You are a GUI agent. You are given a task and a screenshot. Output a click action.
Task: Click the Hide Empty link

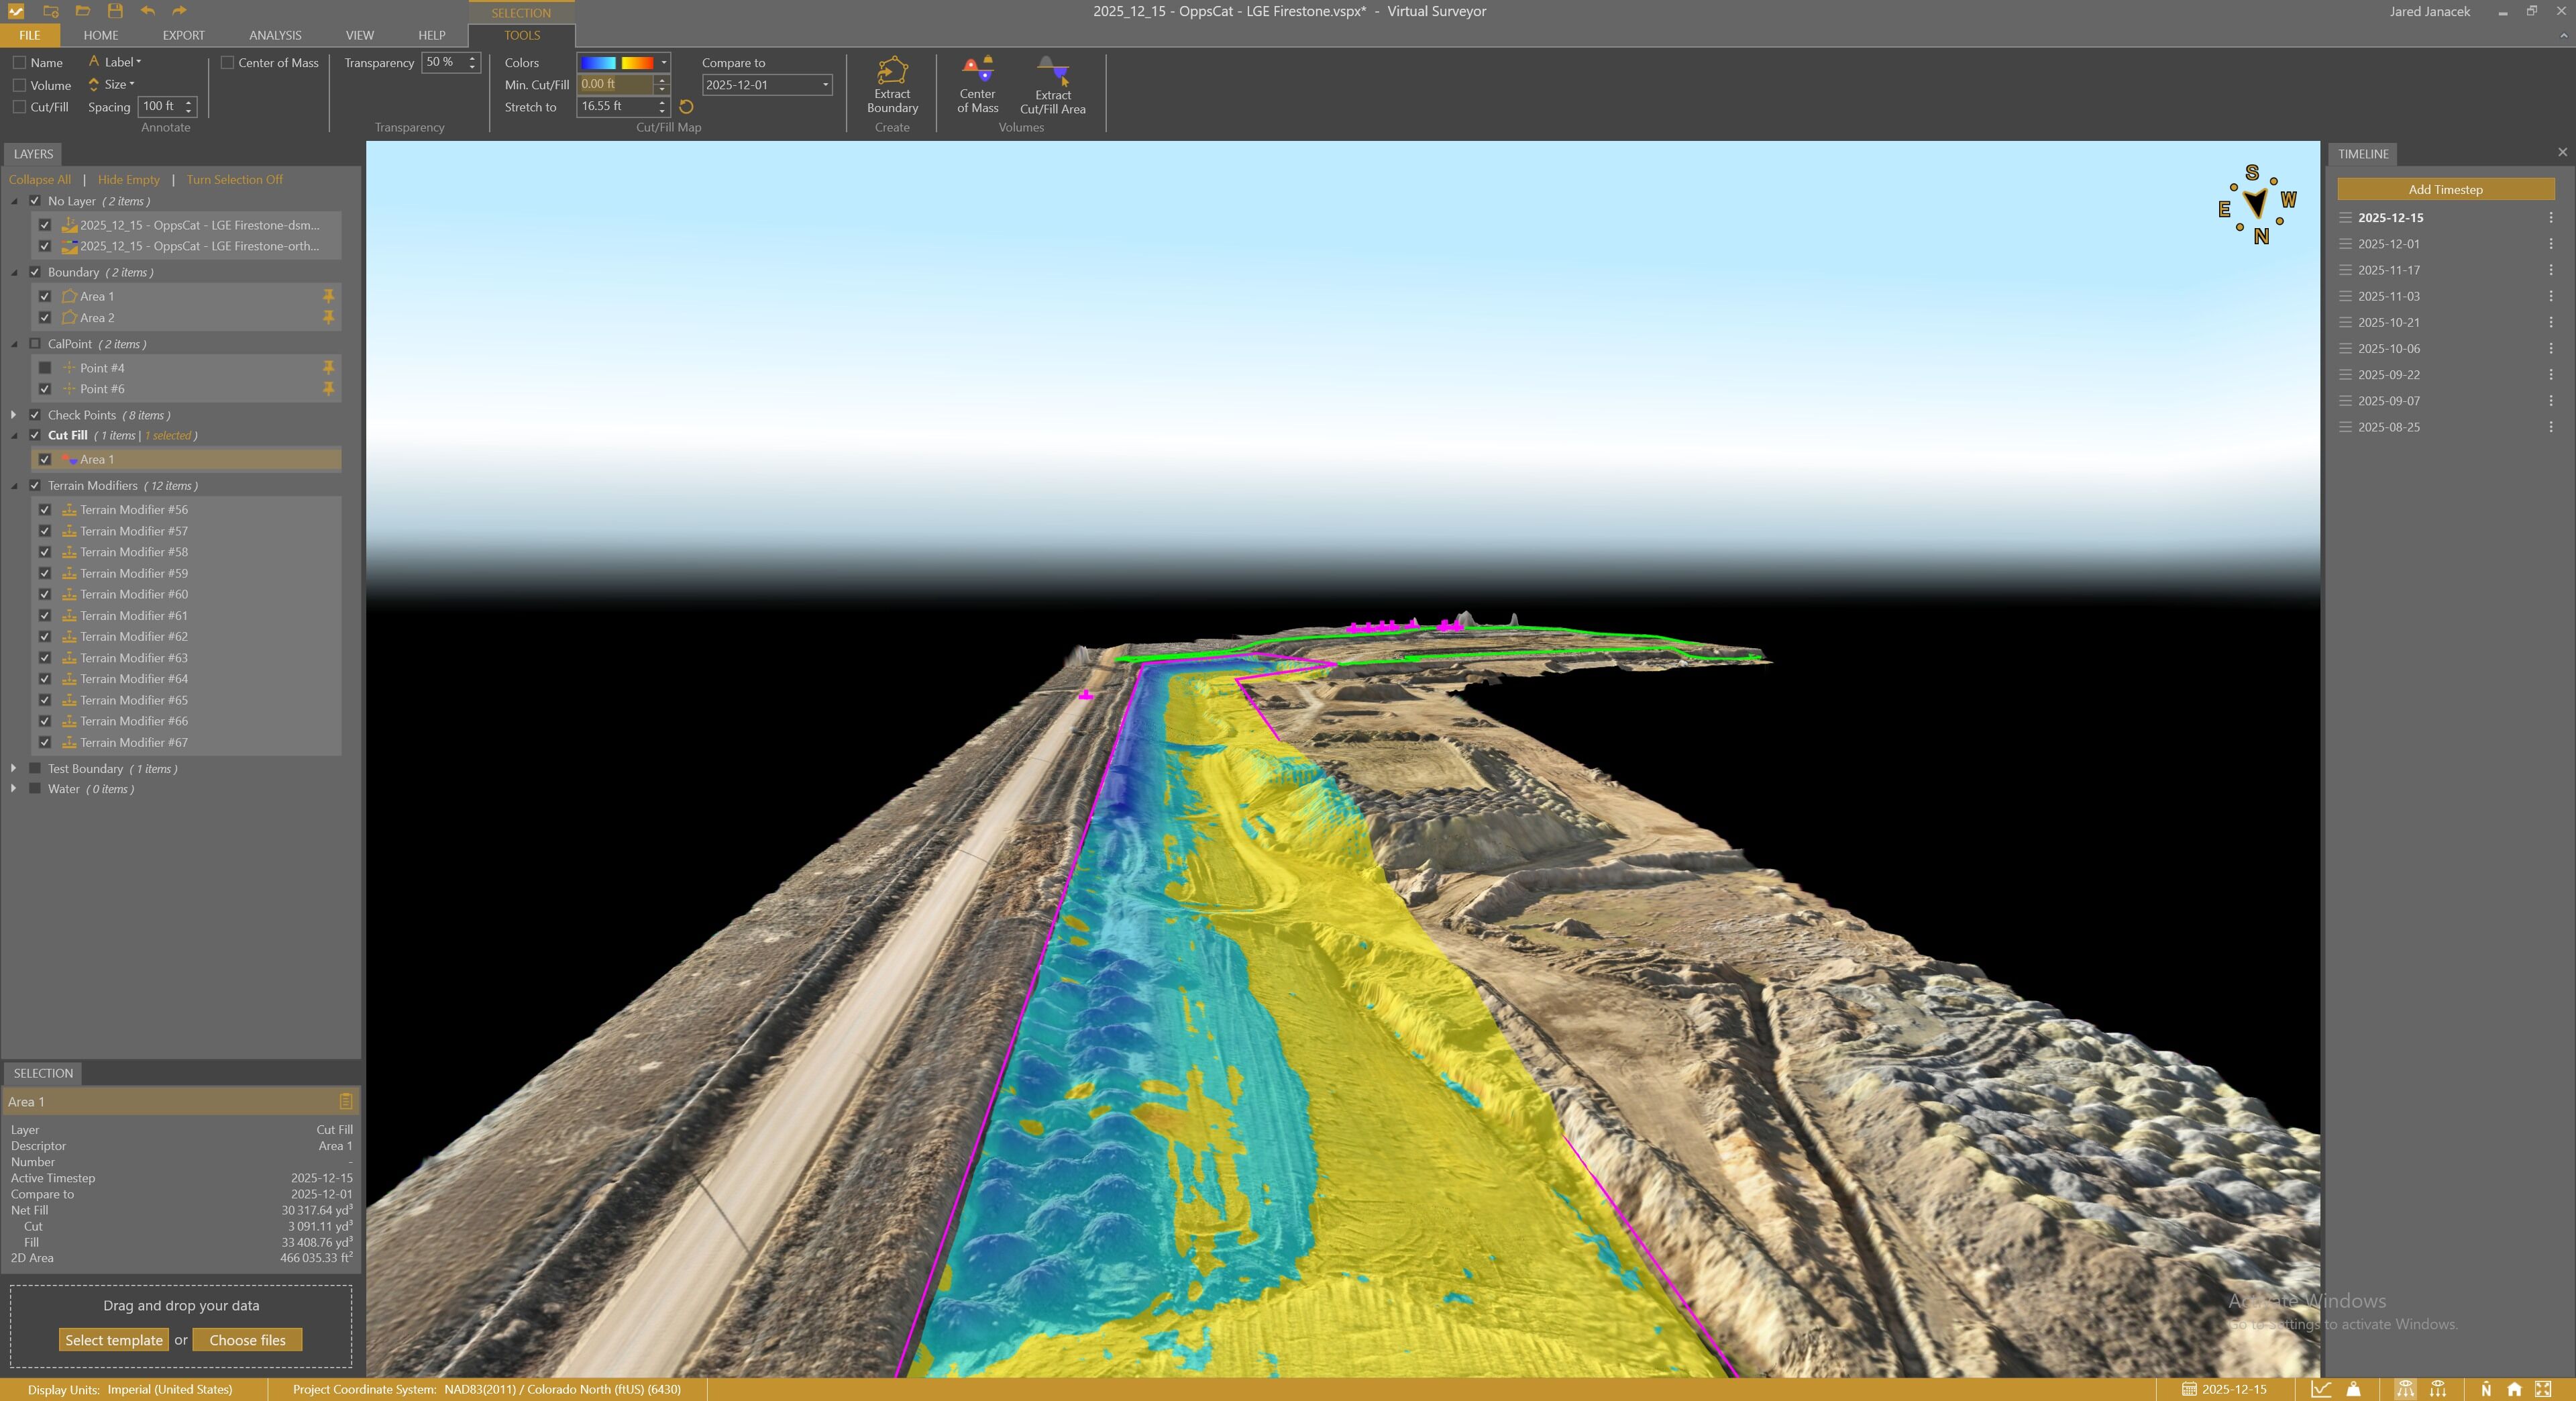pyautogui.click(x=129, y=180)
